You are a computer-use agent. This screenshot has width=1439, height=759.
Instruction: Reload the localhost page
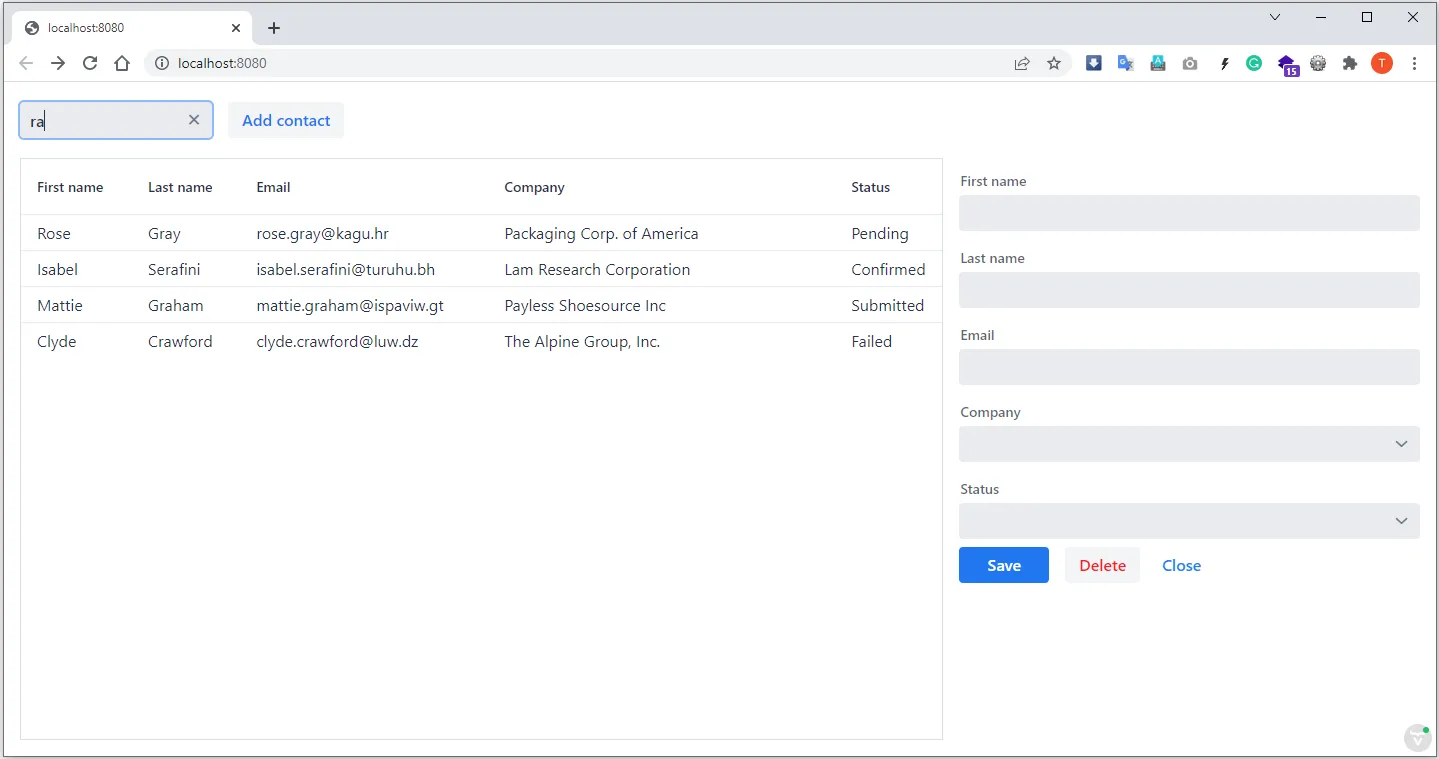point(90,63)
